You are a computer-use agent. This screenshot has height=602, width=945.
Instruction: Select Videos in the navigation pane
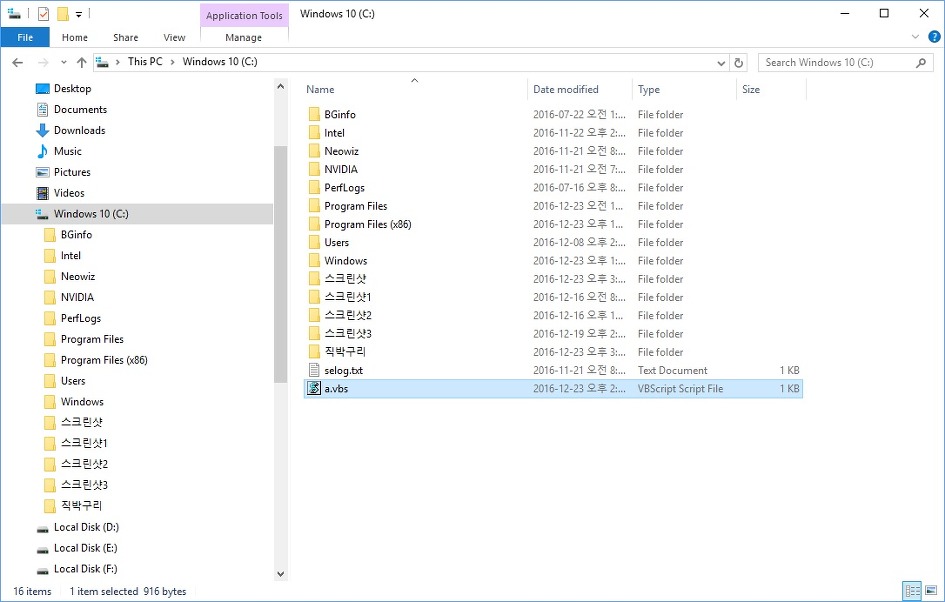(x=69, y=193)
